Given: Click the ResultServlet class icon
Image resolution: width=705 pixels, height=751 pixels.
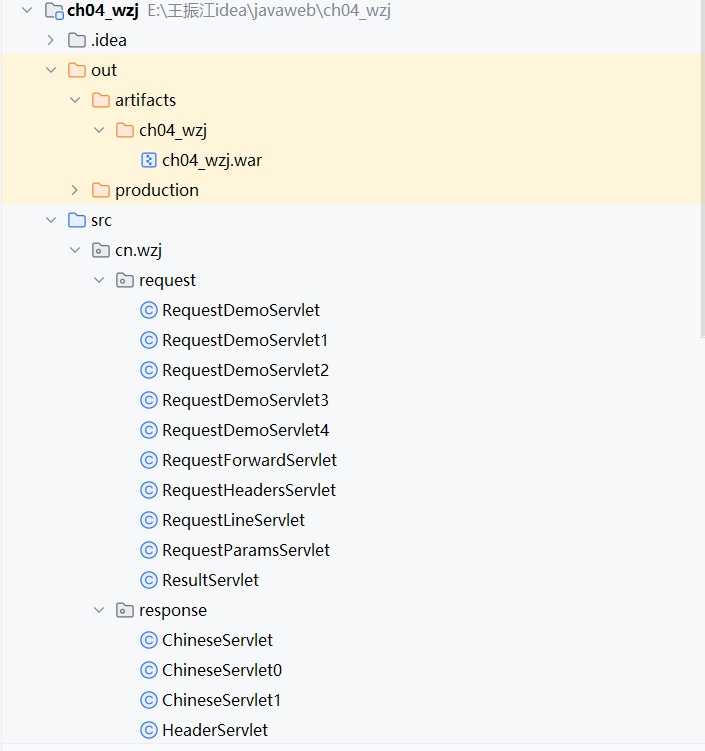Looking at the screenshot, I should (x=149, y=580).
